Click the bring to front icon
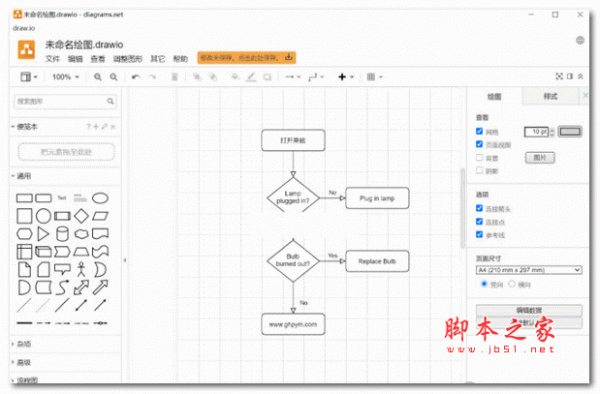600x394 pixels. (197, 77)
